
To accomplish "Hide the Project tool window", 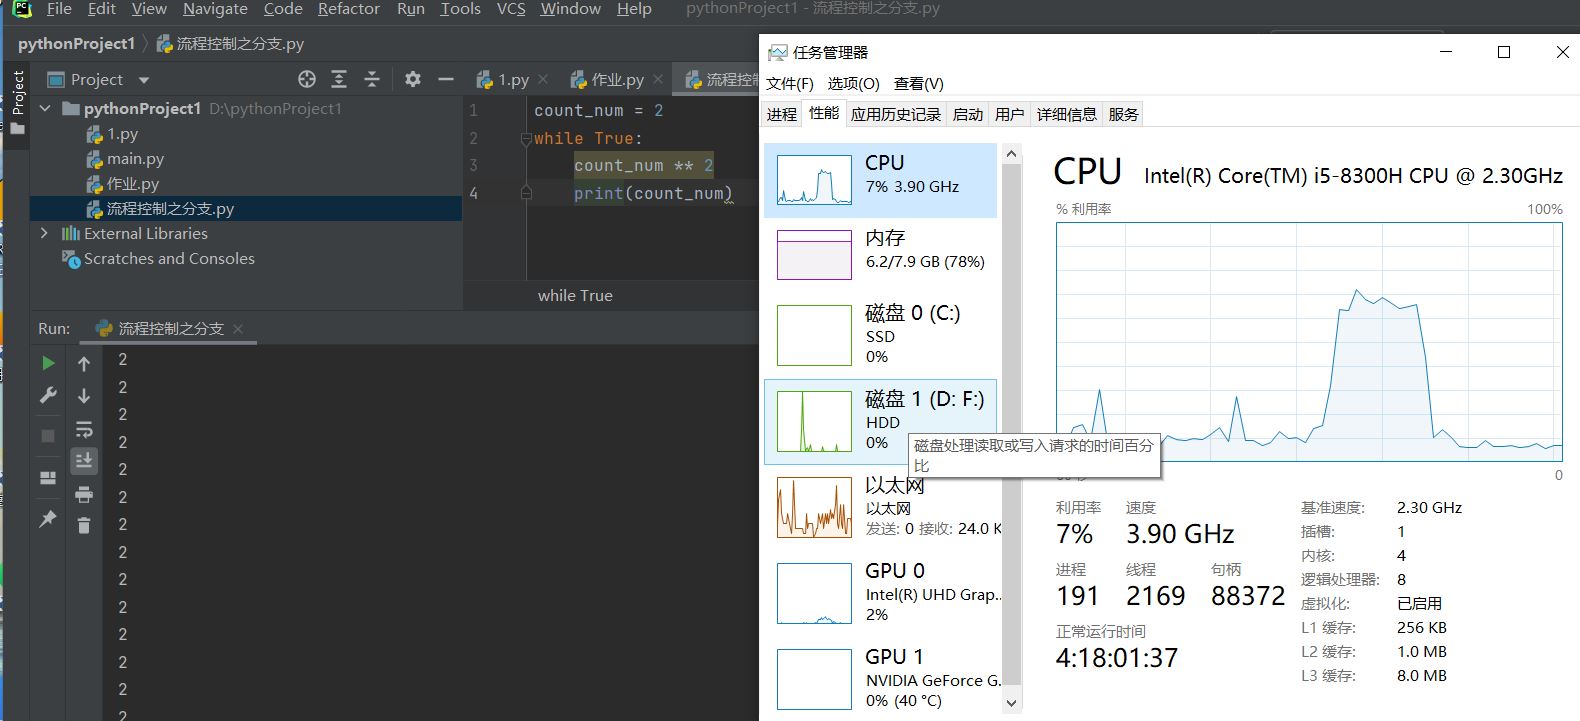I will pos(446,79).
